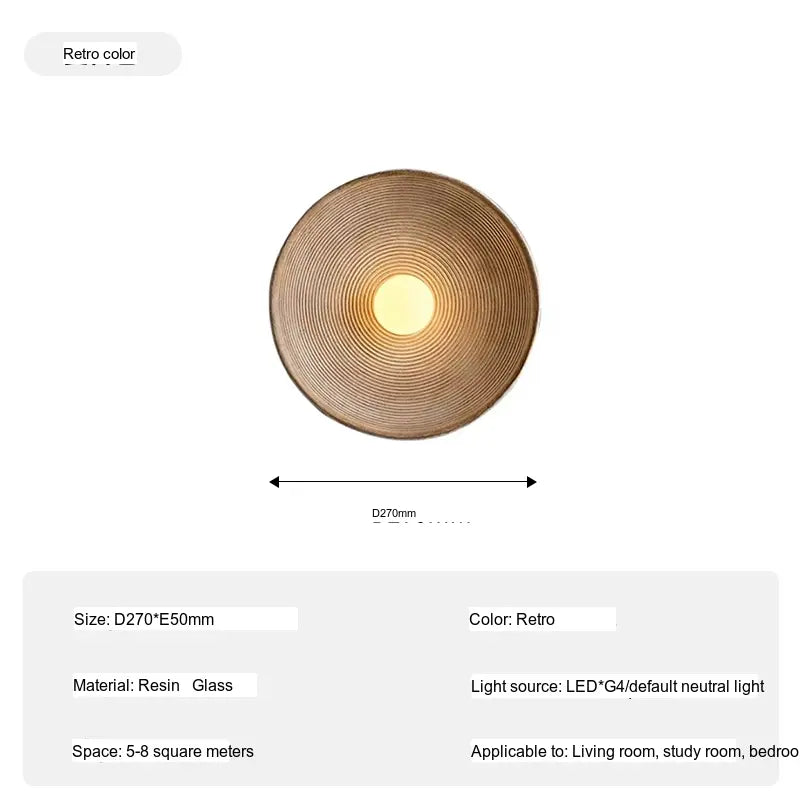This screenshot has width=800, height=800.
Task: Select the Size: D270*E50mm text
Action: click(144, 619)
